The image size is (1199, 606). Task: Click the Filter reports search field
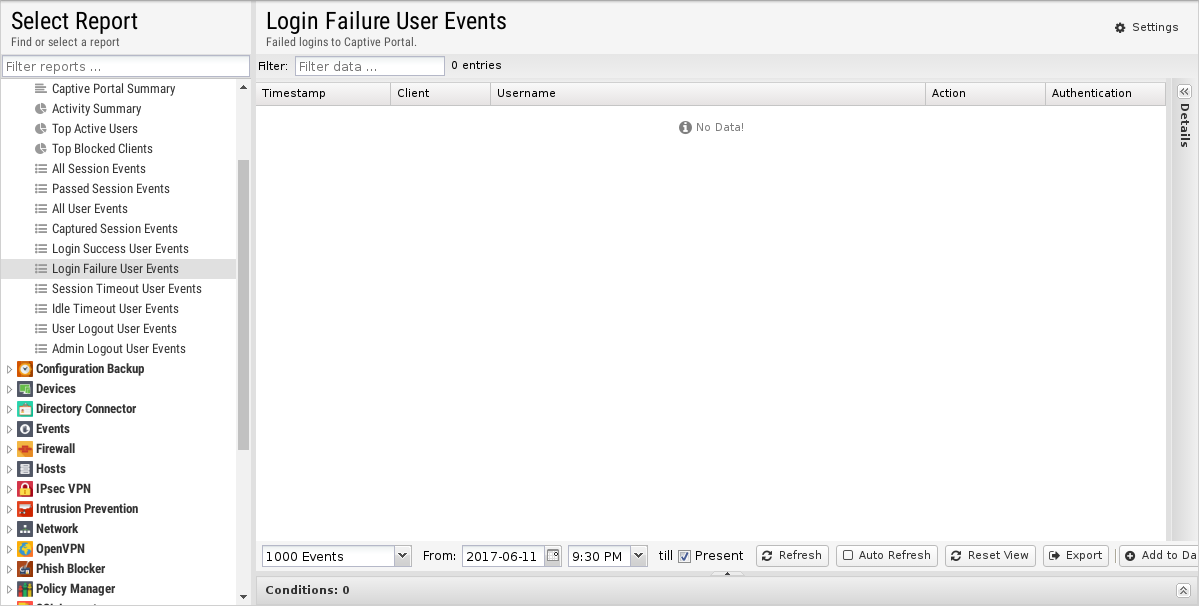125,67
